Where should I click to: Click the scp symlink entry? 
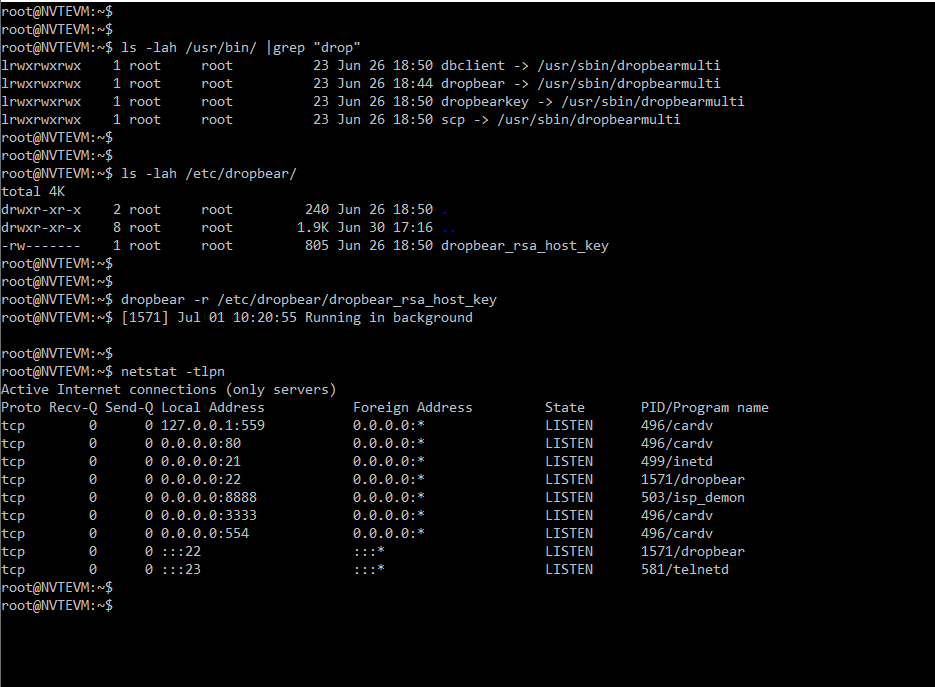click(x=560, y=119)
